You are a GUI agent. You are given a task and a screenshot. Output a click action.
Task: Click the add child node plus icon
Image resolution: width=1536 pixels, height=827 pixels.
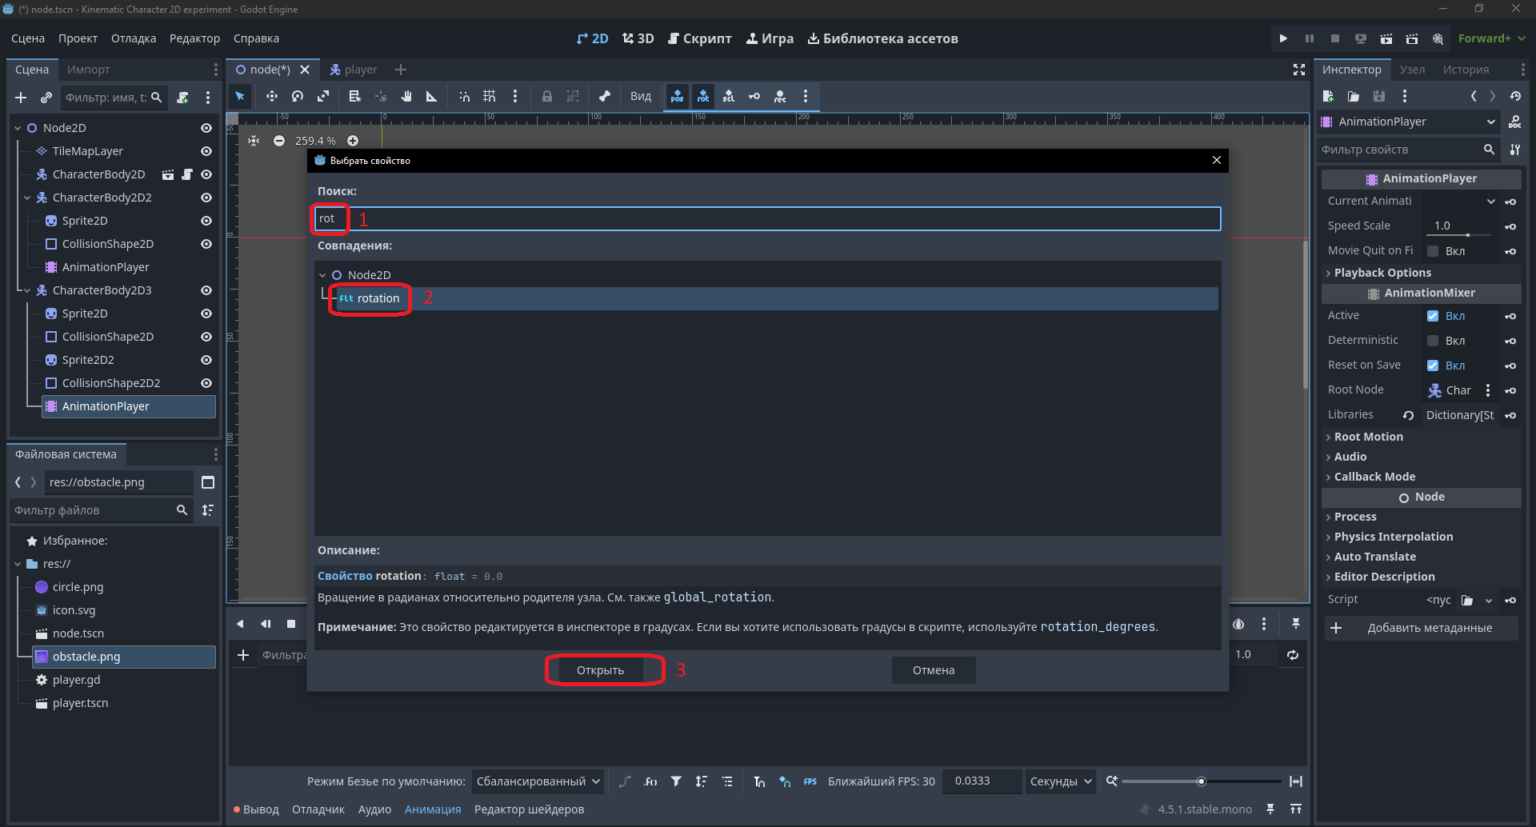tap(20, 97)
